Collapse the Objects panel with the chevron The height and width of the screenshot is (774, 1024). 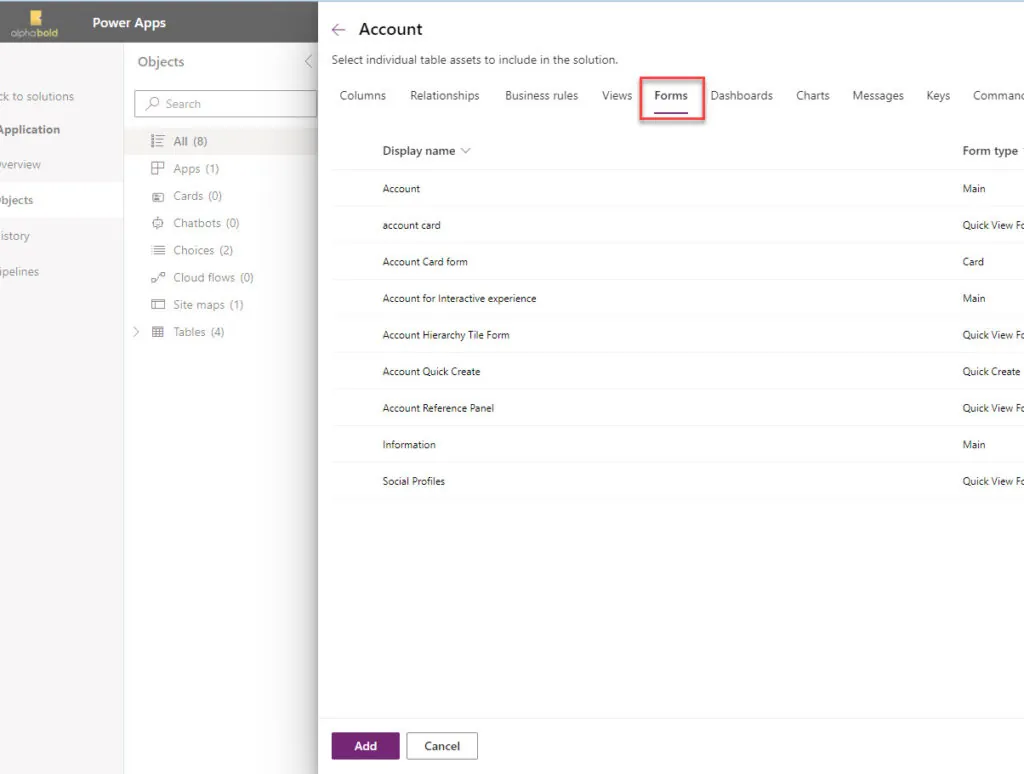(307, 61)
